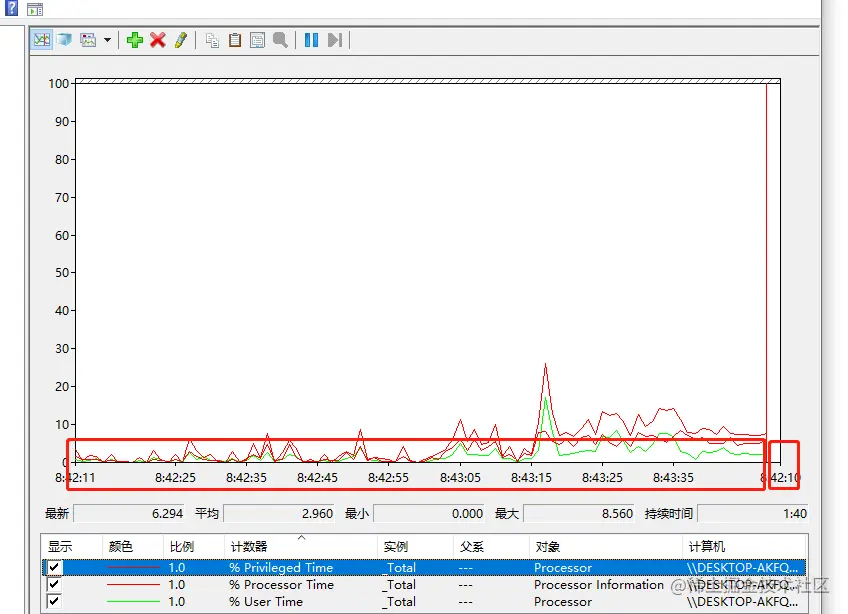The image size is (848, 614).
Task: Toggle the show/hide action pane icon
Action: coord(35,9)
